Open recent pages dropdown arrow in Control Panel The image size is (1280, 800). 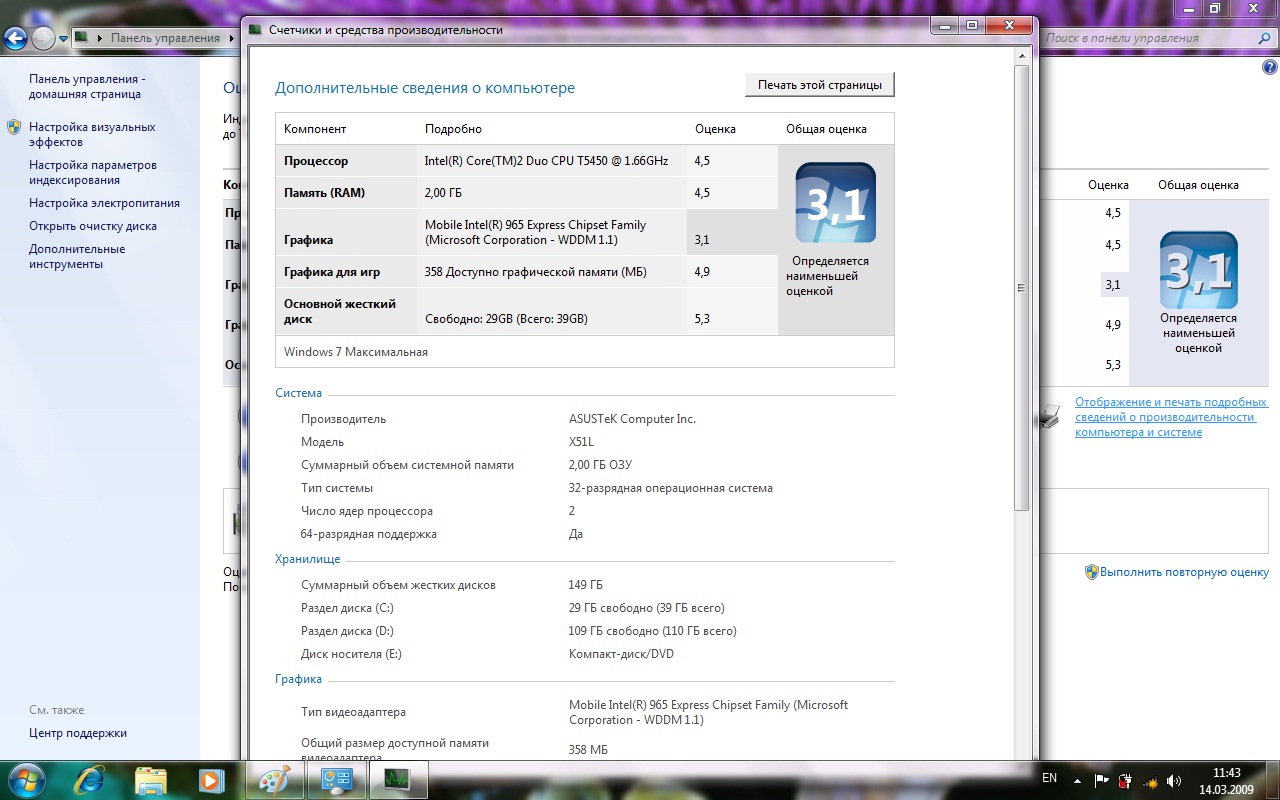point(63,39)
